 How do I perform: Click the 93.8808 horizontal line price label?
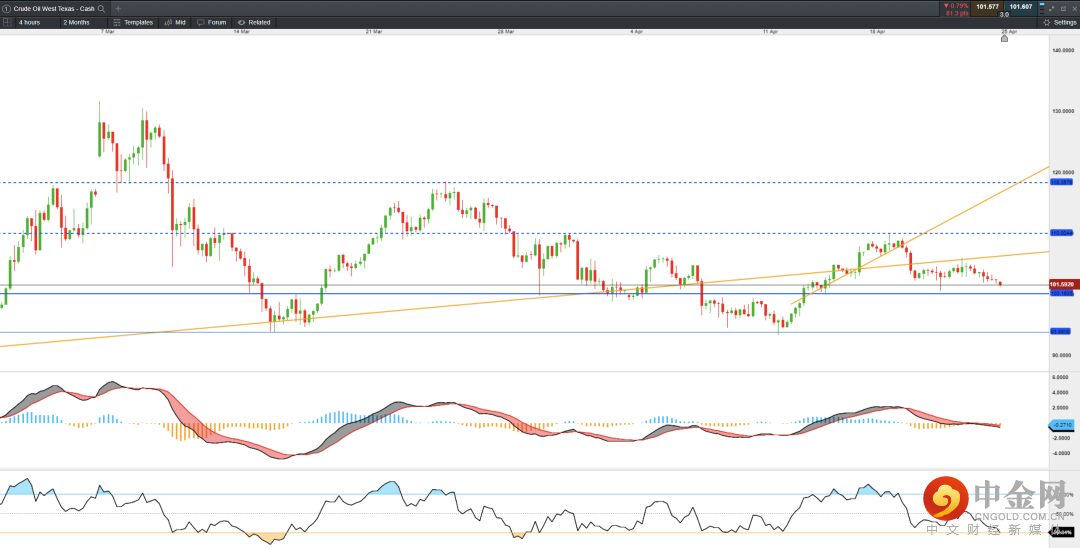1061,332
